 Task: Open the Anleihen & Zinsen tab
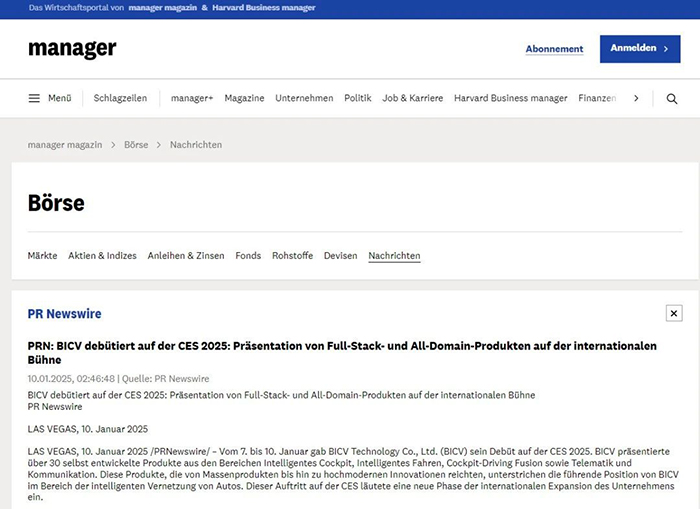tap(186, 256)
